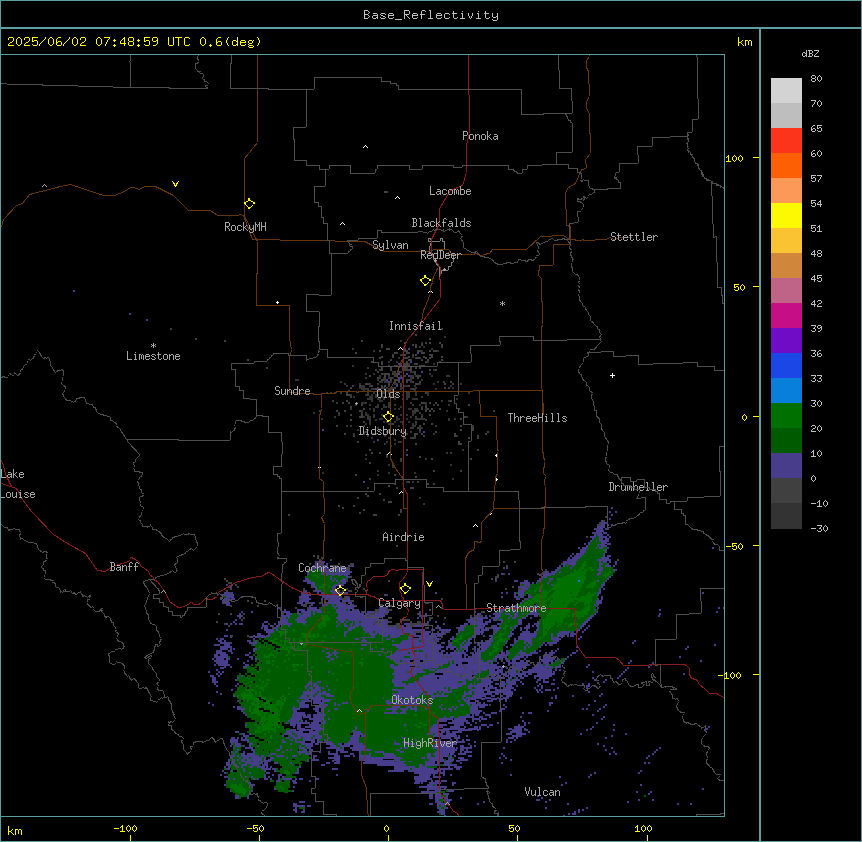Click the white asterisk east of Innisfail

tap(502, 303)
